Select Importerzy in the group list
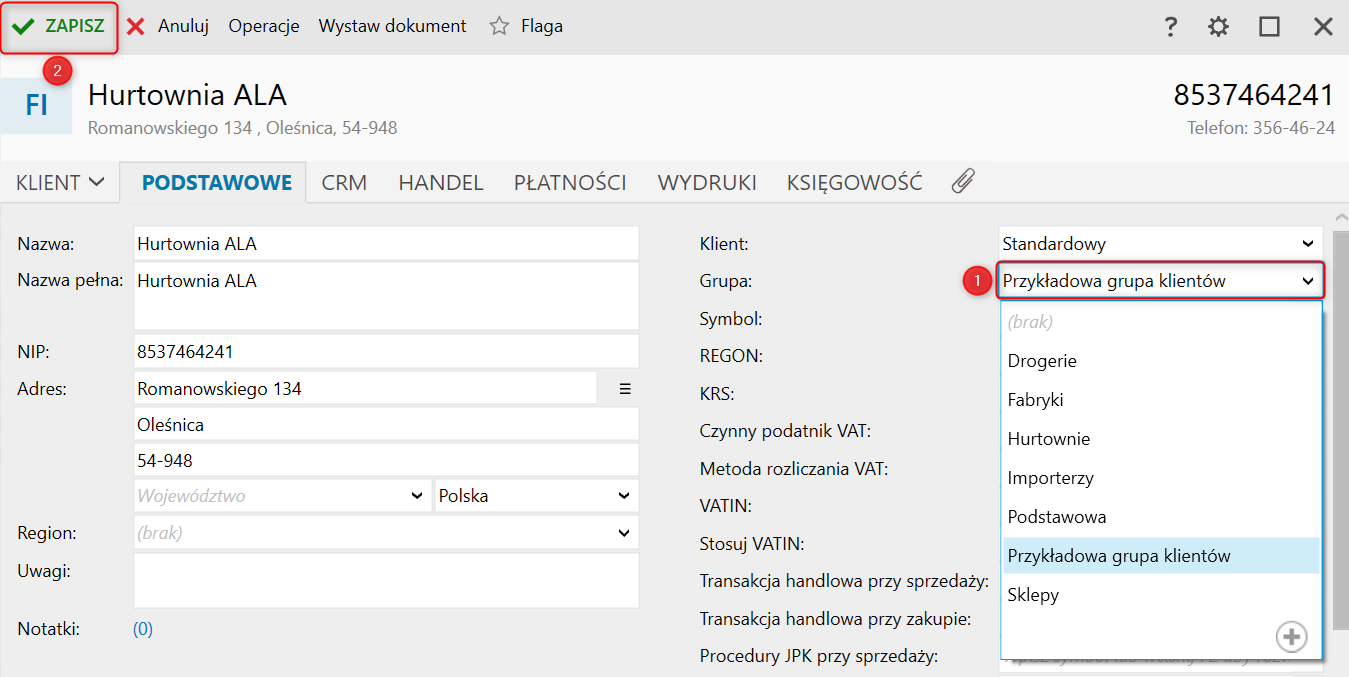Image resolution: width=1349 pixels, height=677 pixels. 1161,477
